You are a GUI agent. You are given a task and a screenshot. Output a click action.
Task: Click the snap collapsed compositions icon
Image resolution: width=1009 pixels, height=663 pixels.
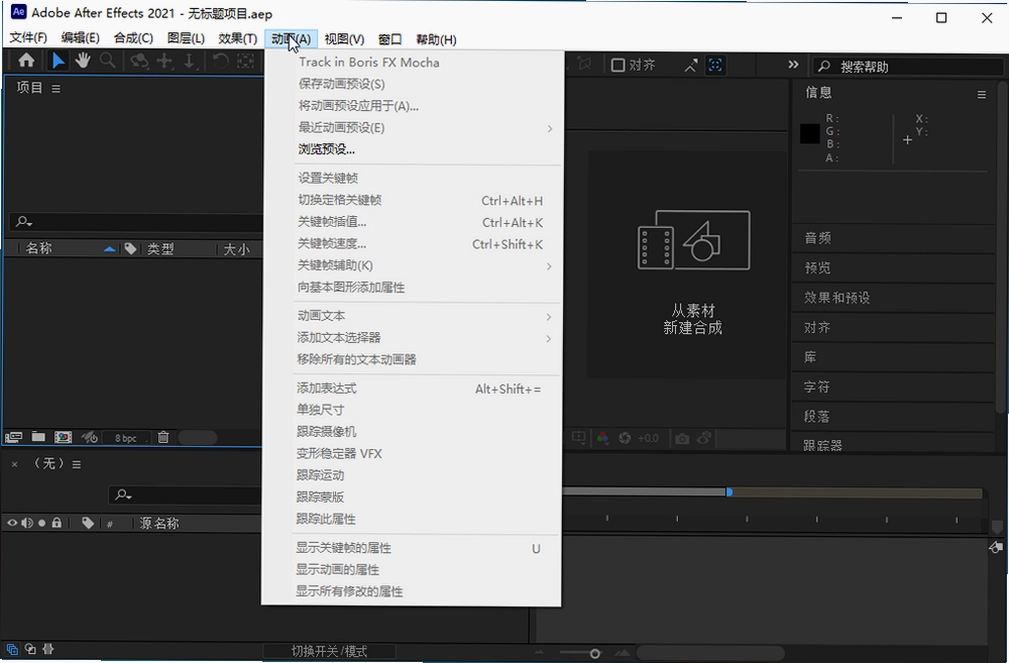[715, 65]
